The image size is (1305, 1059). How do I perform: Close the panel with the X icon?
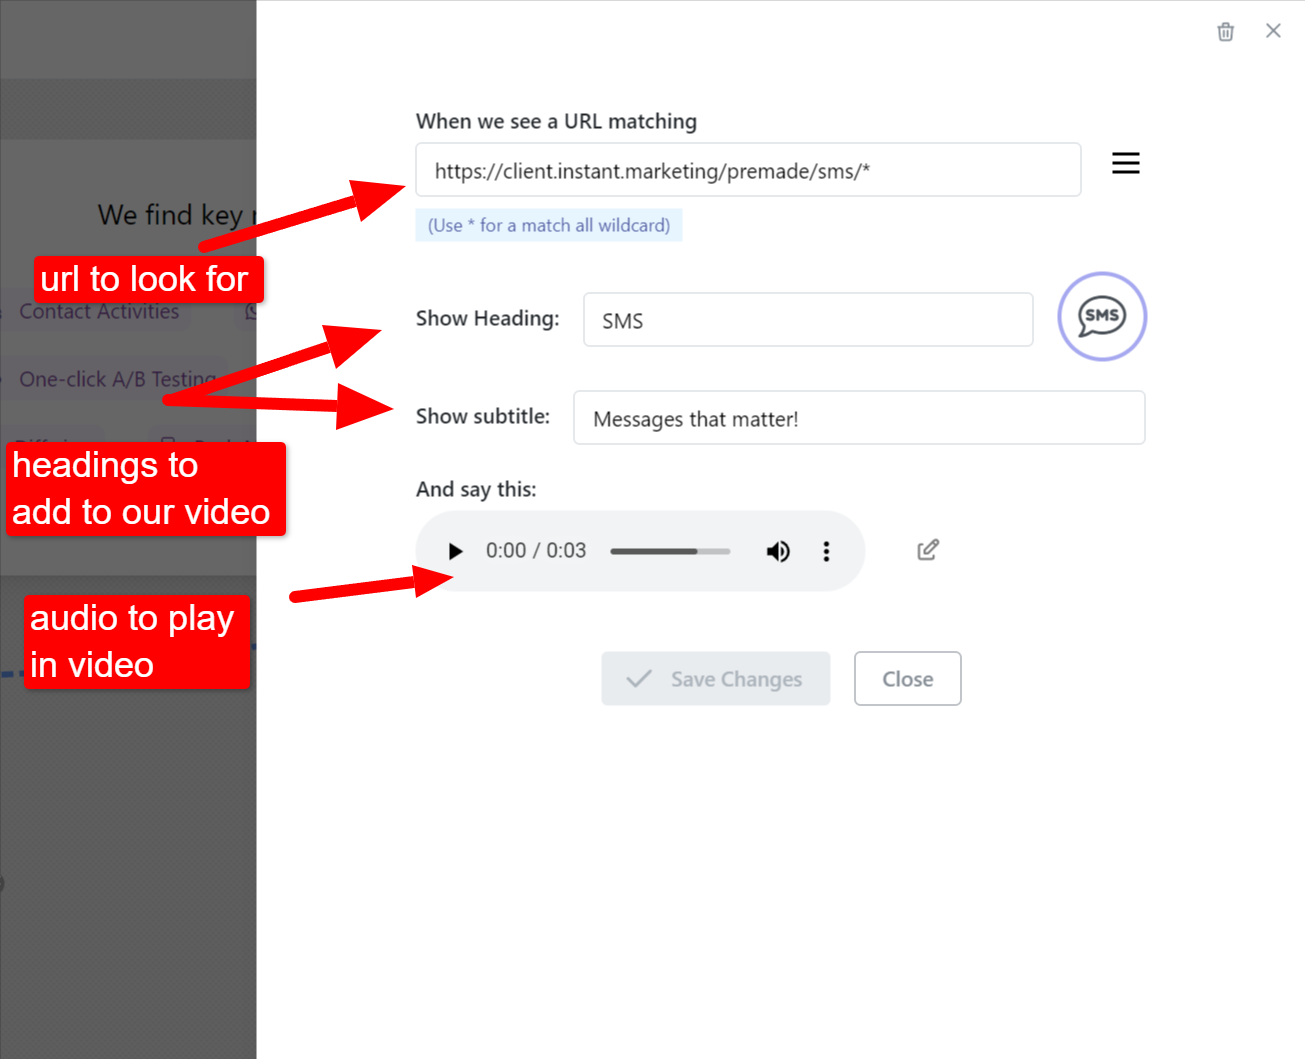coord(1273,31)
